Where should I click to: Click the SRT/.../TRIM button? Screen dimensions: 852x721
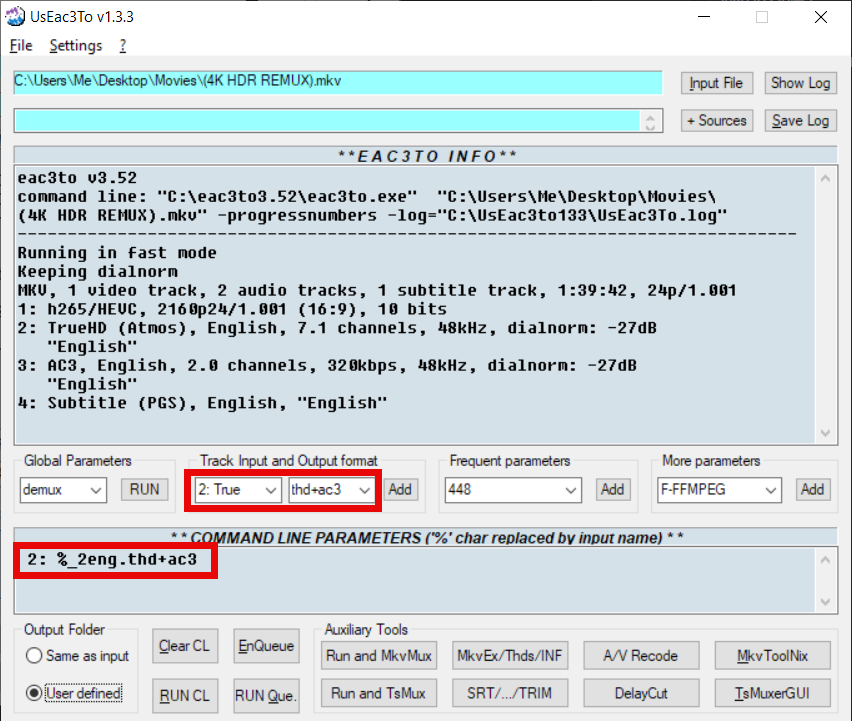click(x=510, y=693)
